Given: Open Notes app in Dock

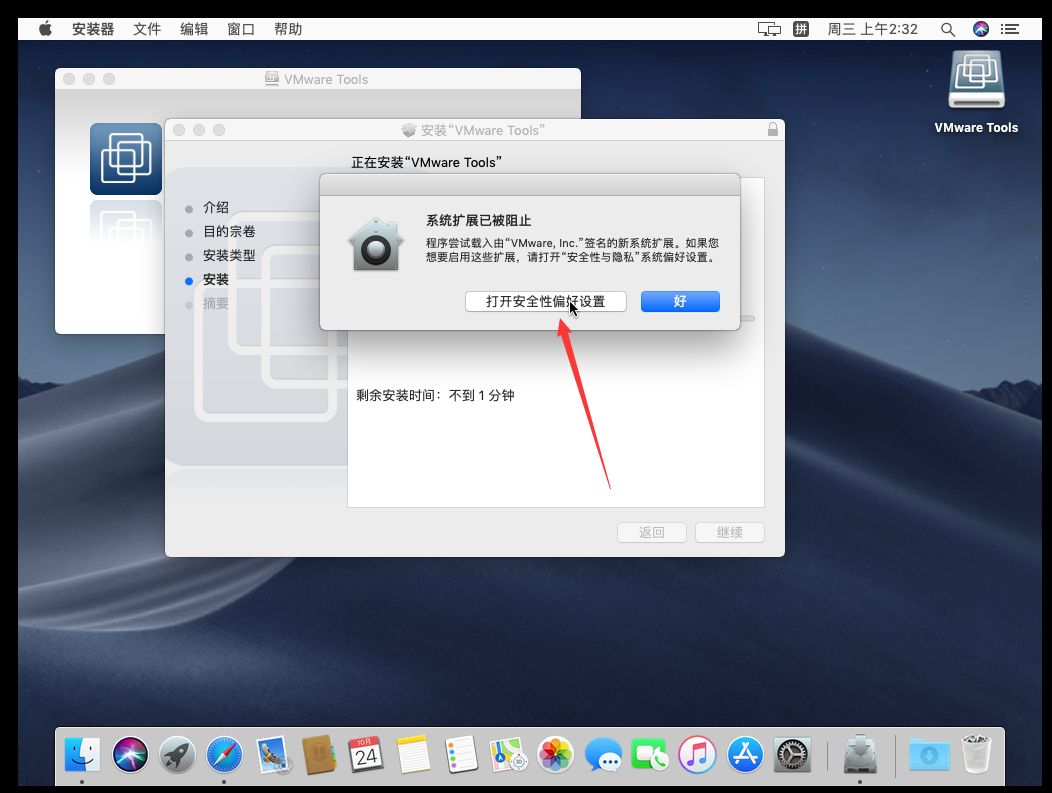Looking at the screenshot, I should pos(413,755).
